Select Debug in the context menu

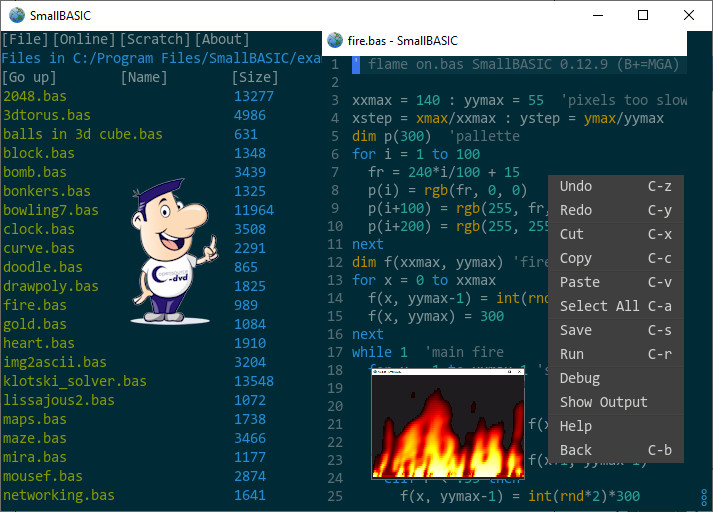pos(580,378)
